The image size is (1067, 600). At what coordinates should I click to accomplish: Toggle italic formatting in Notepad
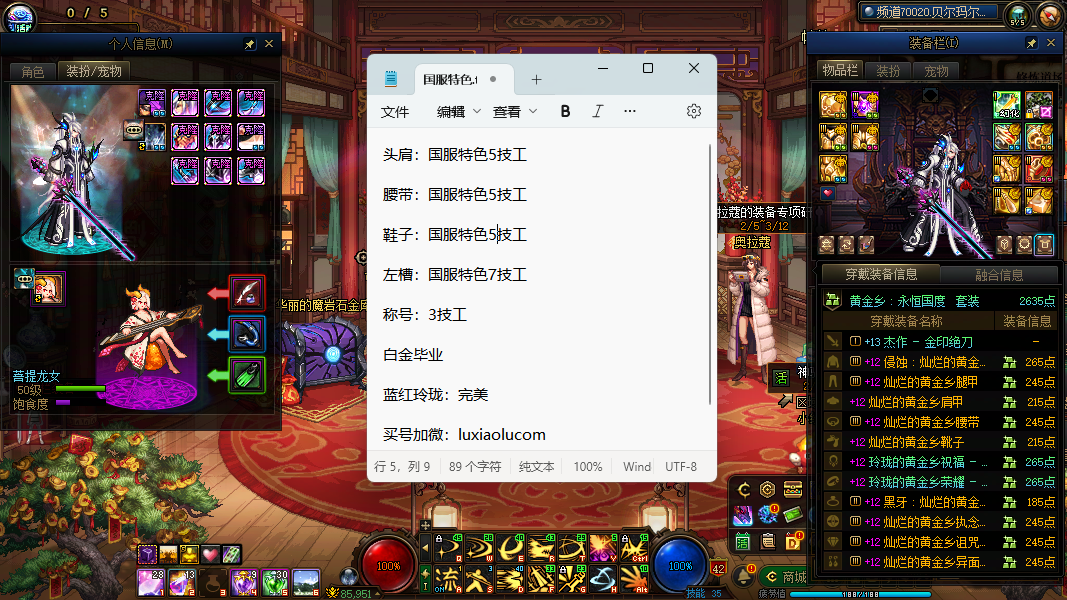(597, 111)
